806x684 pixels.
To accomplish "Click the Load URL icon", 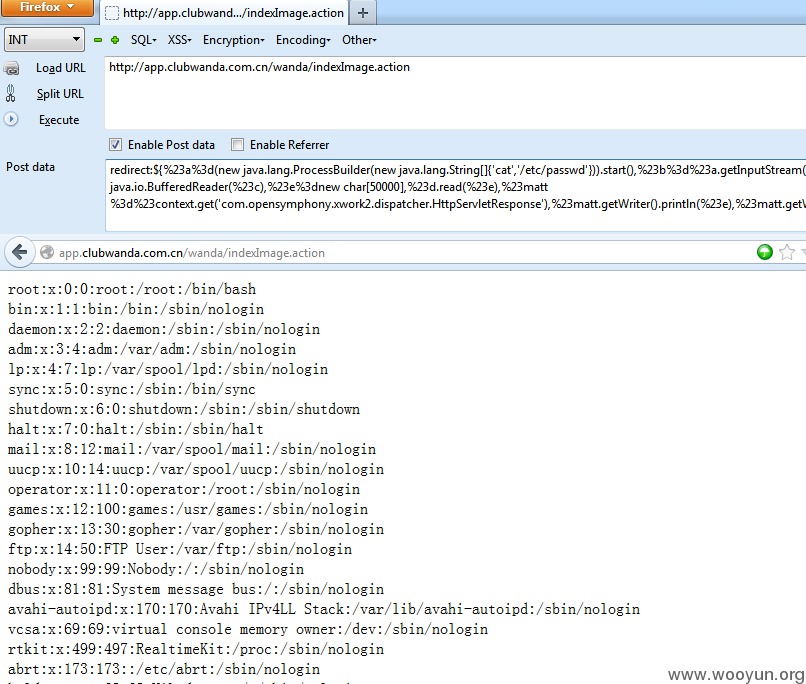I will pos(11,68).
